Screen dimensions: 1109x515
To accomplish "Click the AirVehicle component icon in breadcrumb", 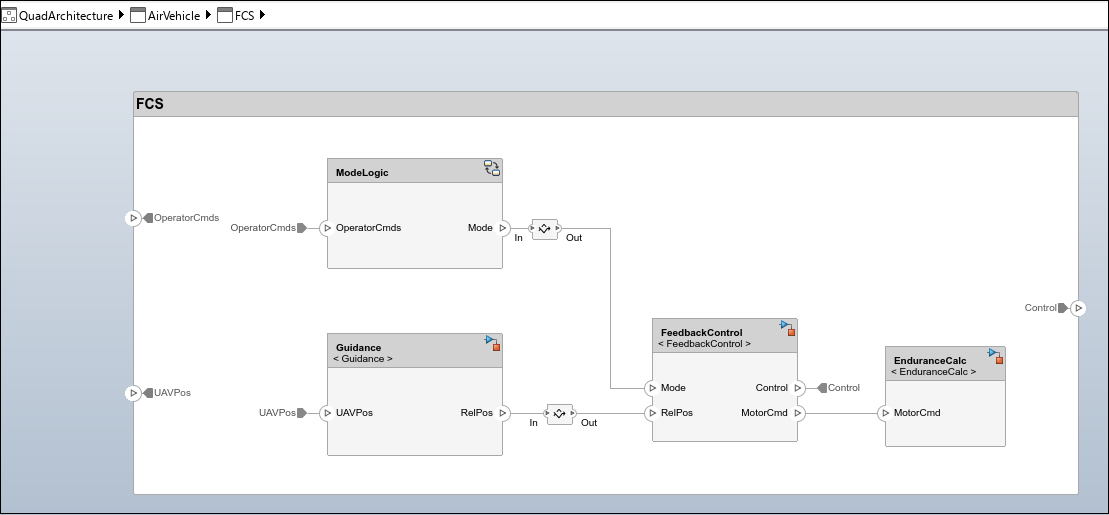I will tap(138, 15).
